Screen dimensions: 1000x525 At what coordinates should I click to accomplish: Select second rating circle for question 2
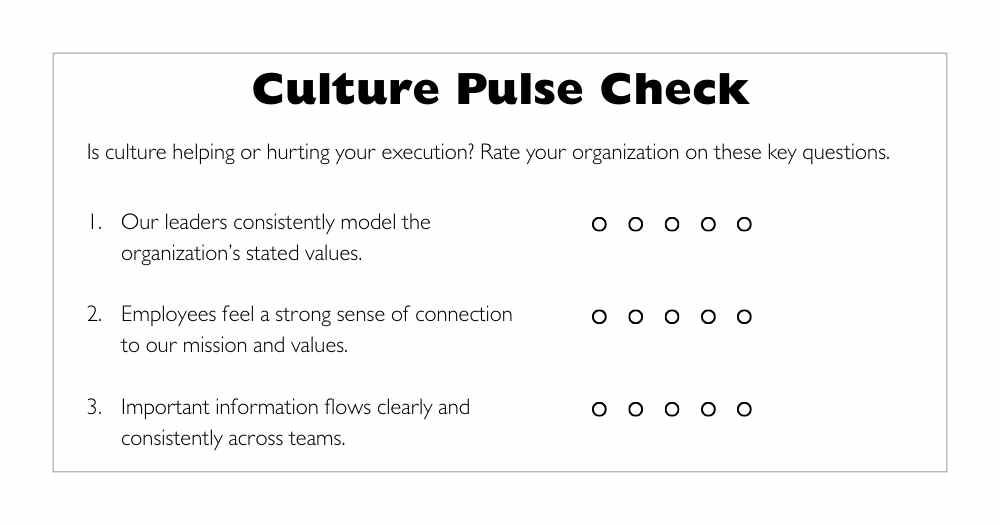(x=635, y=317)
